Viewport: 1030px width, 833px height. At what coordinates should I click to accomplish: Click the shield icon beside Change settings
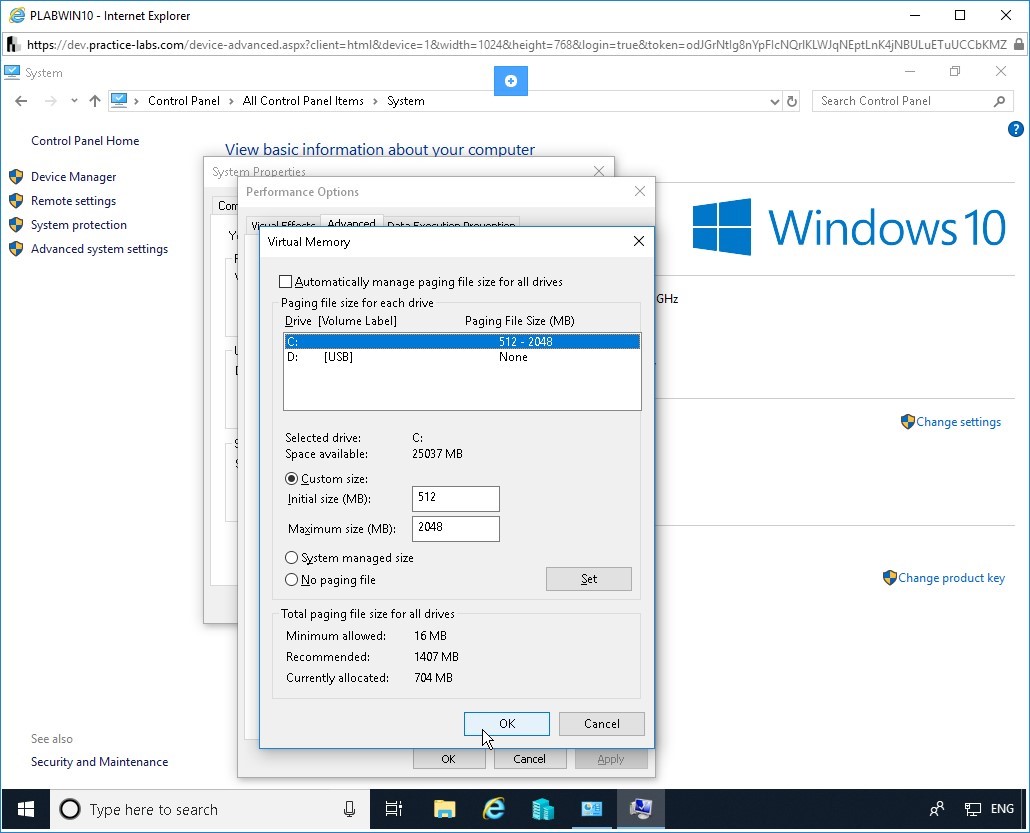coord(907,422)
